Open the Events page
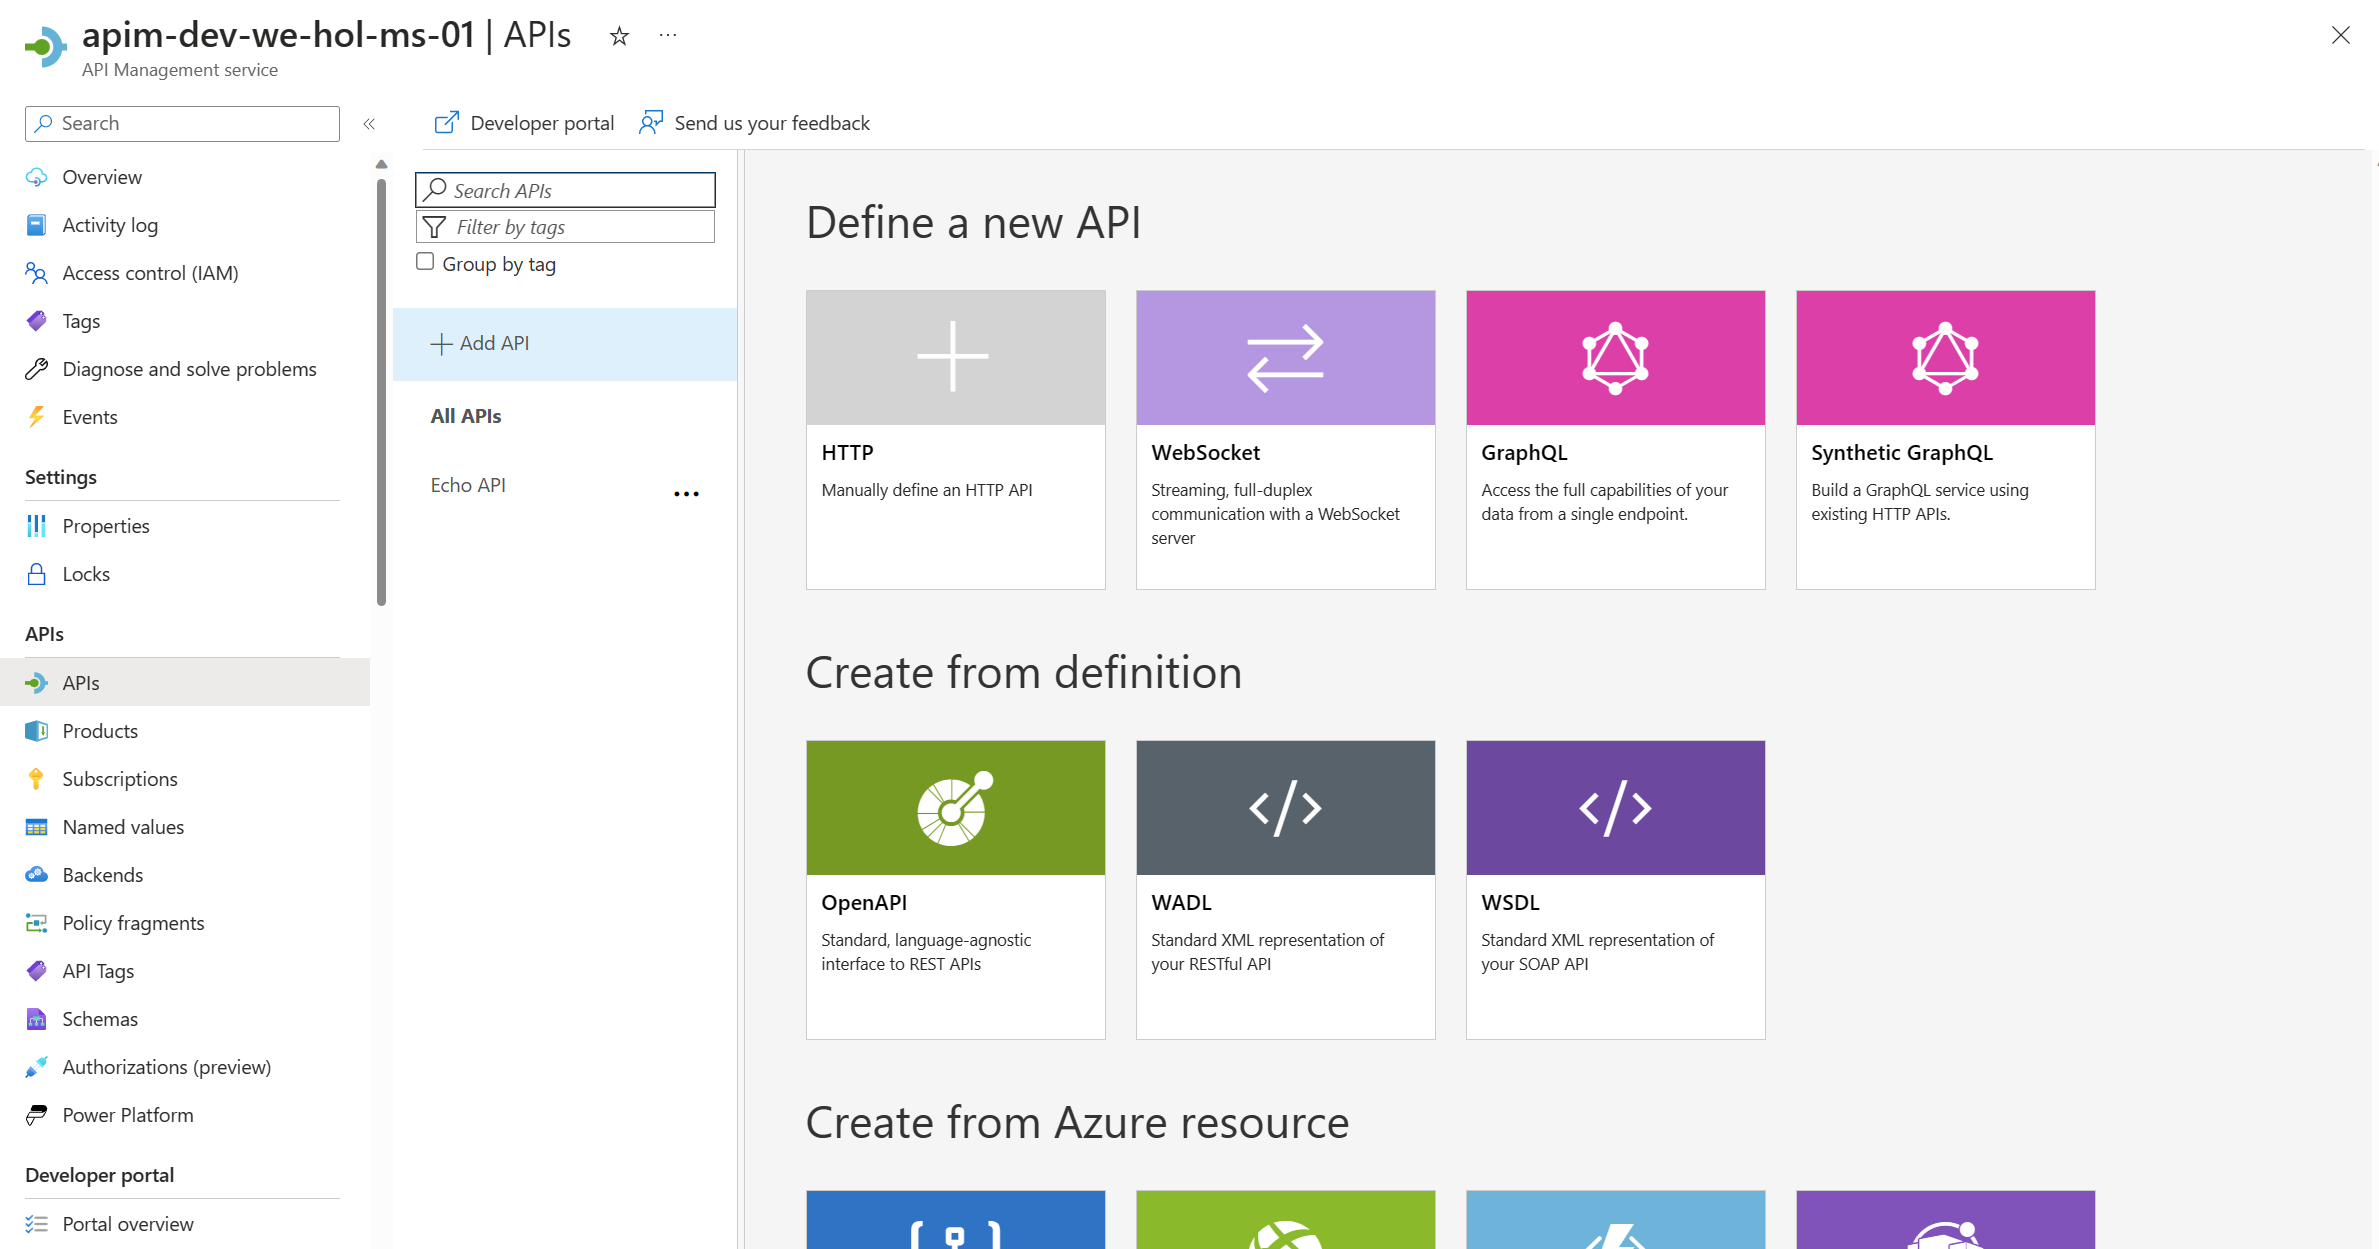The image size is (2379, 1249). tap(90, 417)
